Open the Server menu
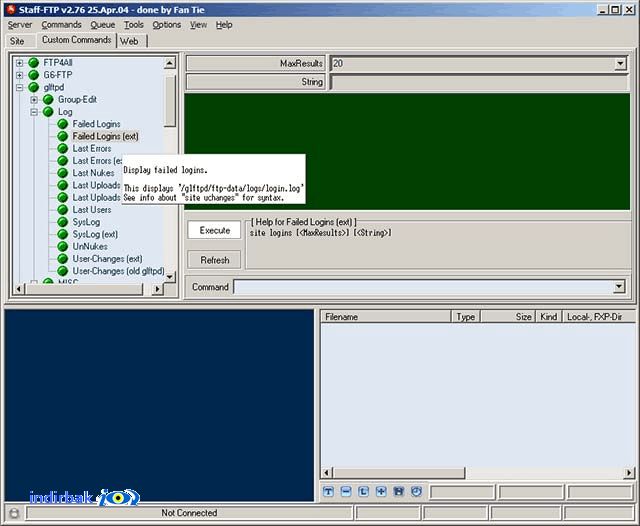 point(20,25)
